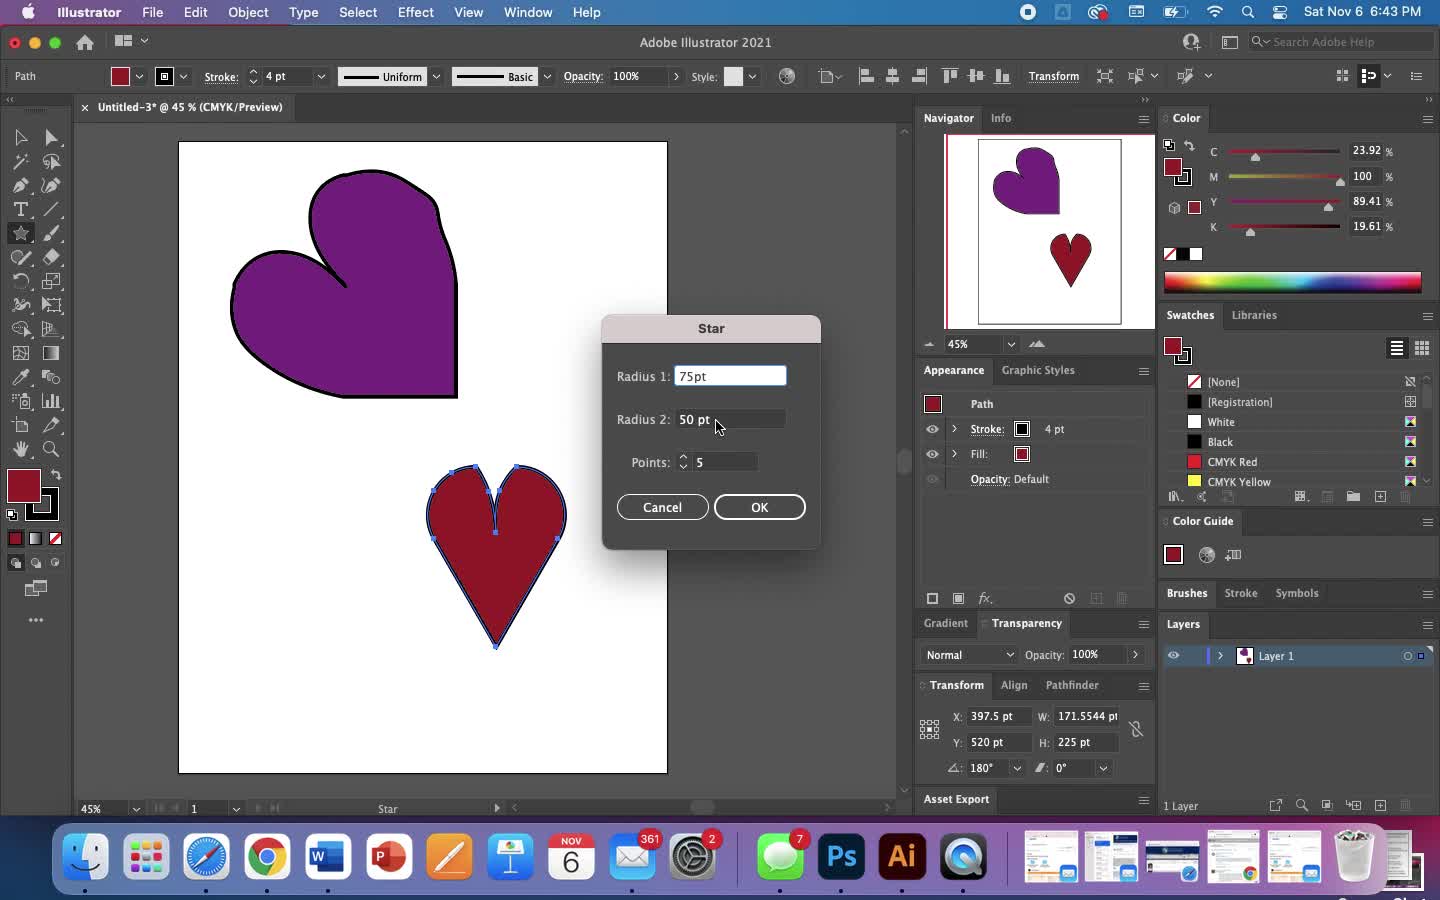Expand Stroke row in Appearance panel

[954, 429]
